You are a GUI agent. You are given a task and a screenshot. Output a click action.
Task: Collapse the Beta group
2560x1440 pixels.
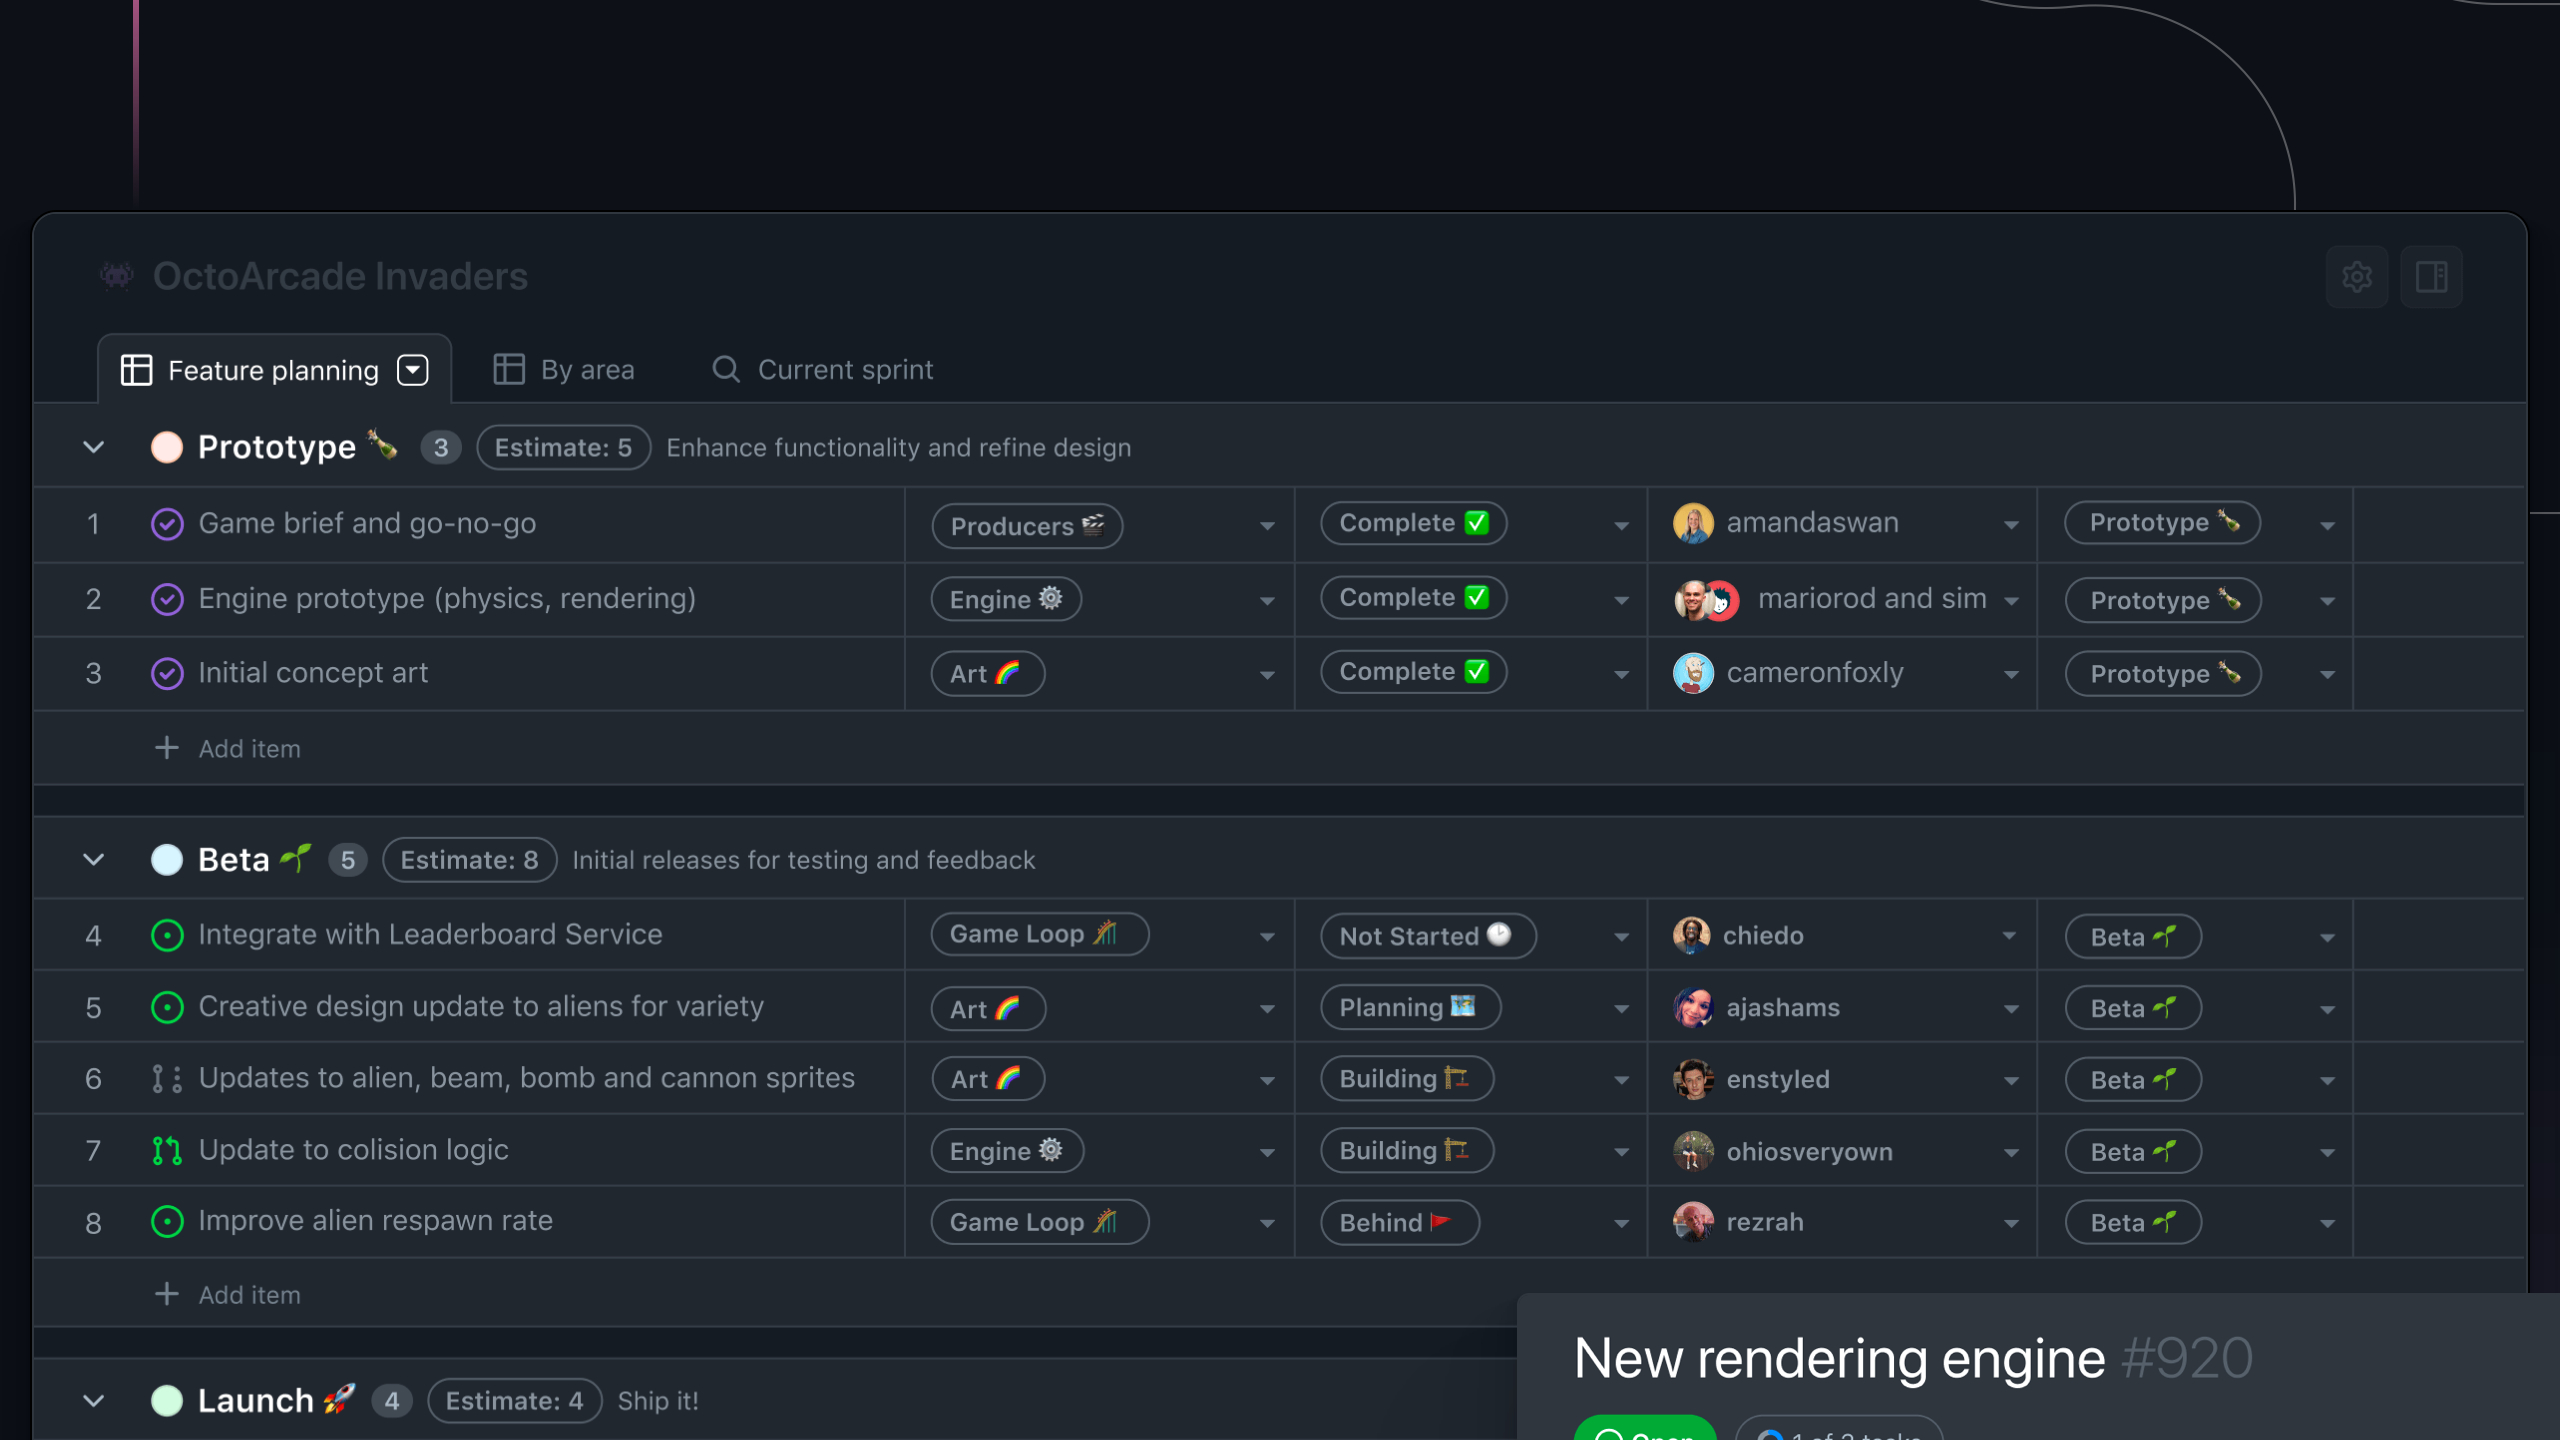click(x=93, y=860)
